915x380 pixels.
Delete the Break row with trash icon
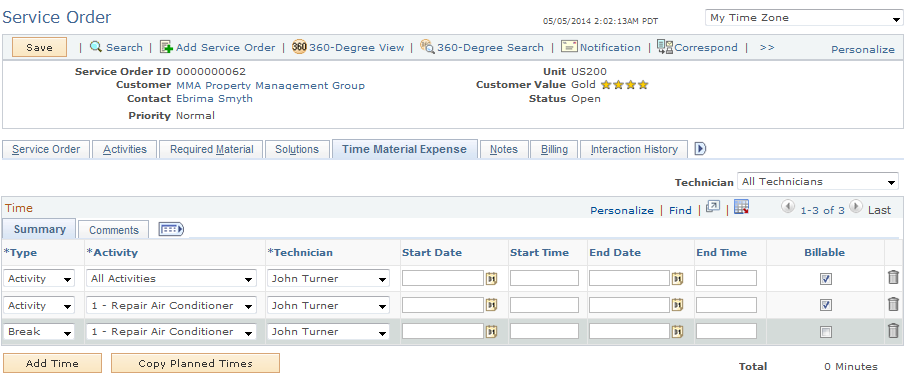(x=893, y=331)
